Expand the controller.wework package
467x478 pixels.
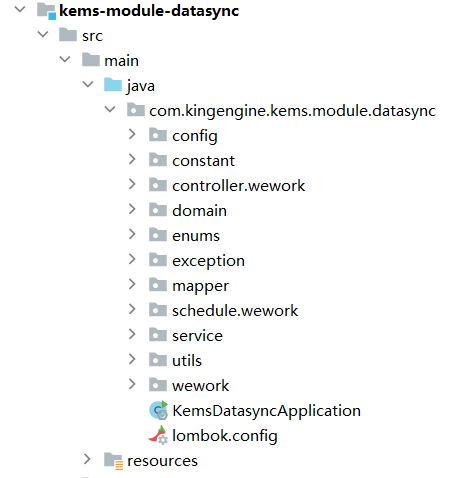[x=132, y=184]
